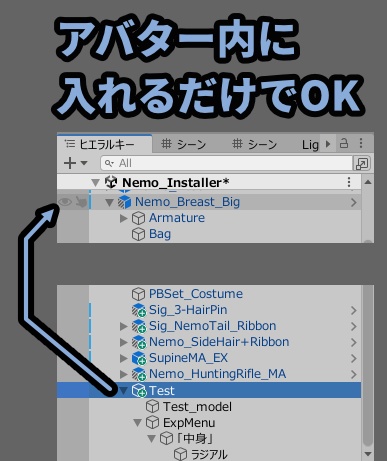
Task: Click the Sig_3-HairPin prefab icon
Action: pyautogui.click(x=139, y=310)
